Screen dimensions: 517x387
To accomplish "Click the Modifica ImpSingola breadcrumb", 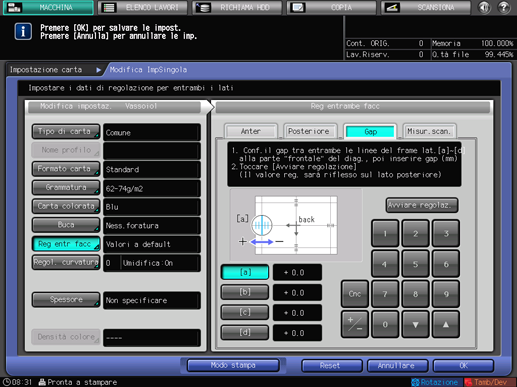I will 148,70.
